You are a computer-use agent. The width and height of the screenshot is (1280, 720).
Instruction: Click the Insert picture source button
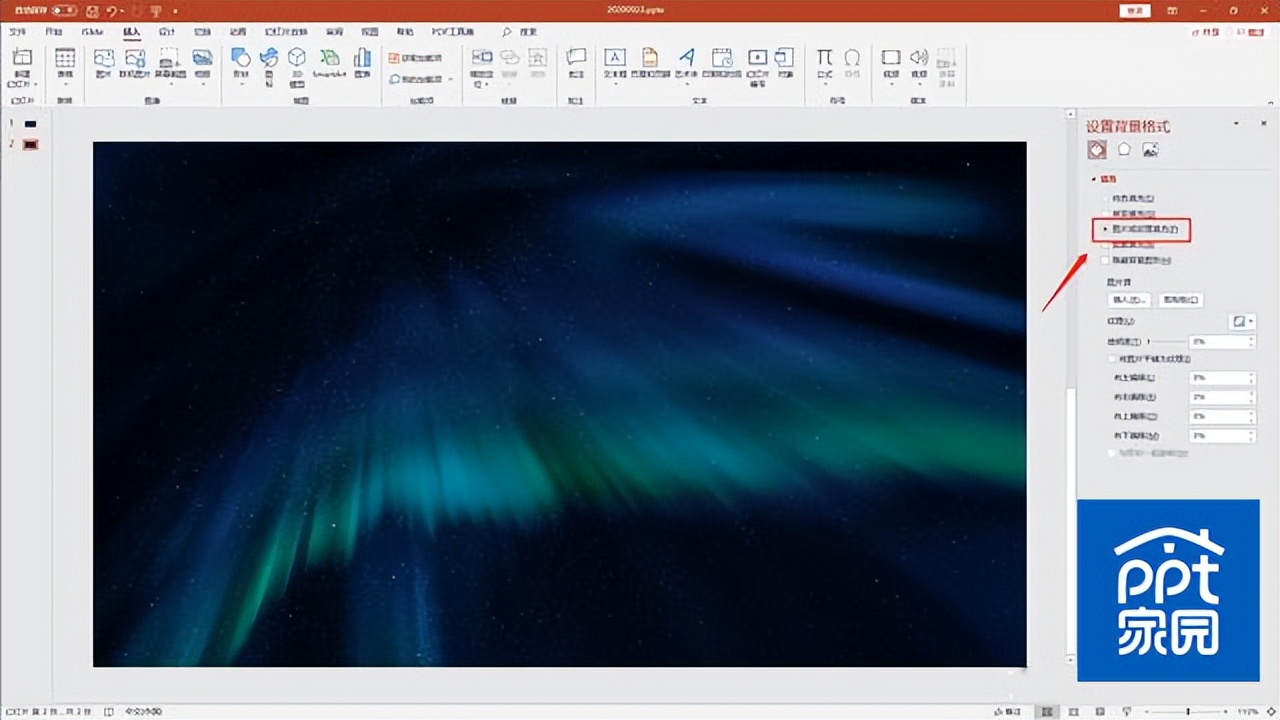(1129, 300)
